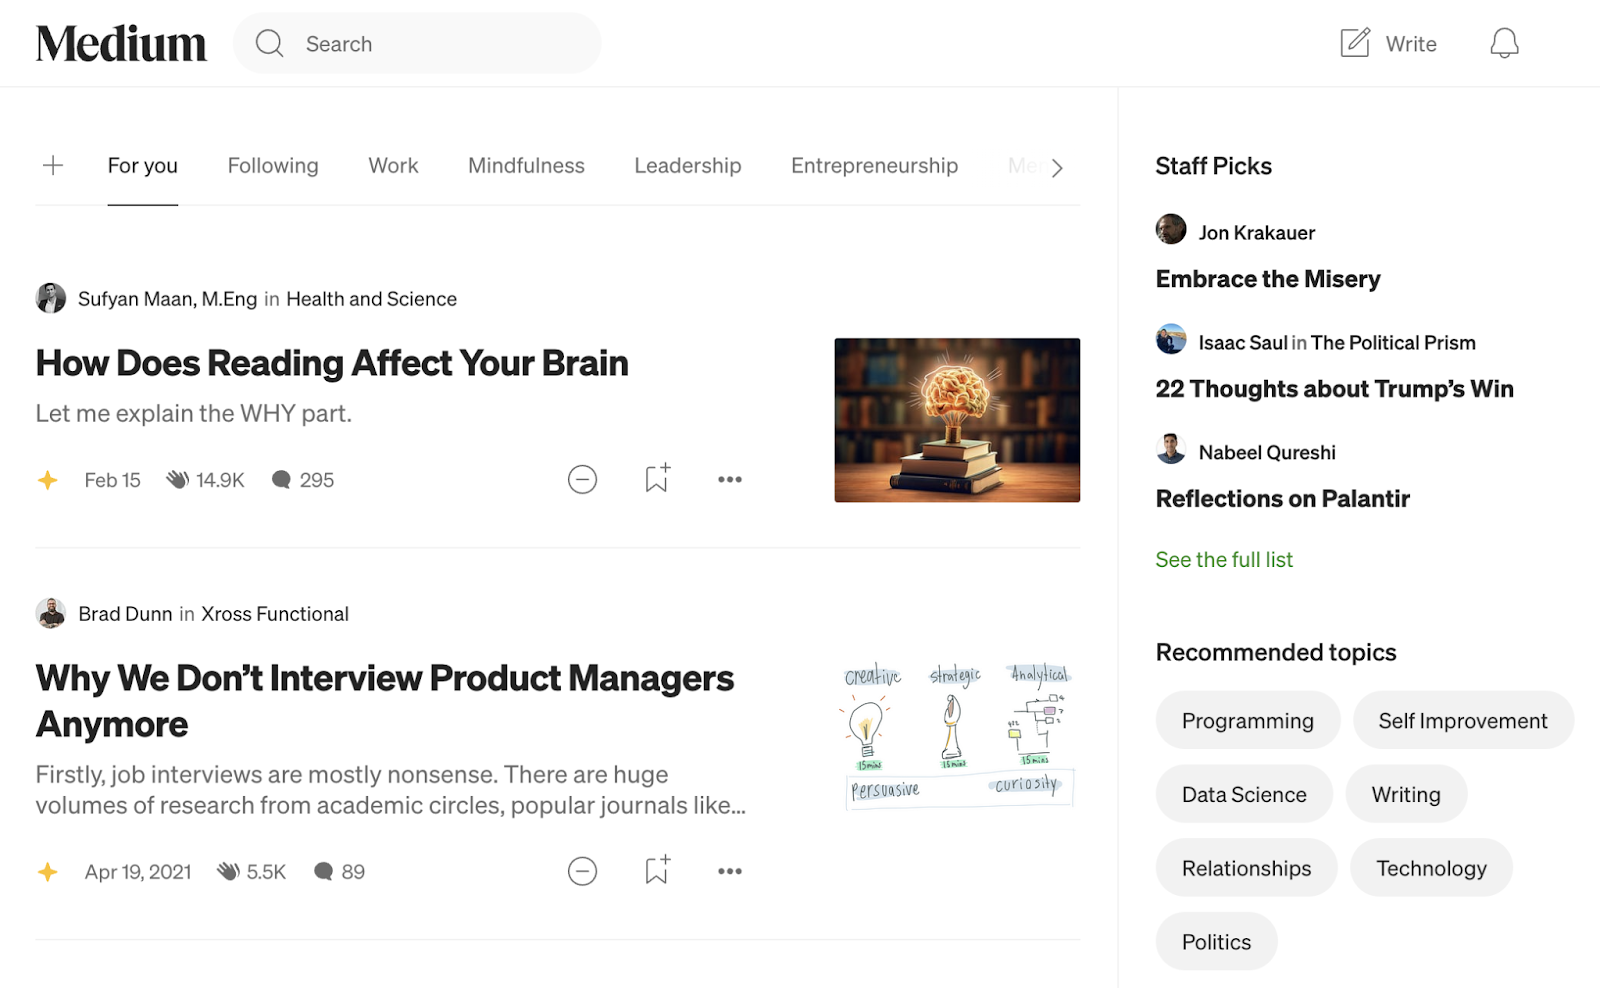This screenshot has width=1600, height=988.
Task: Expand more topics with the right chevron
Action: [x=1059, y=167]
